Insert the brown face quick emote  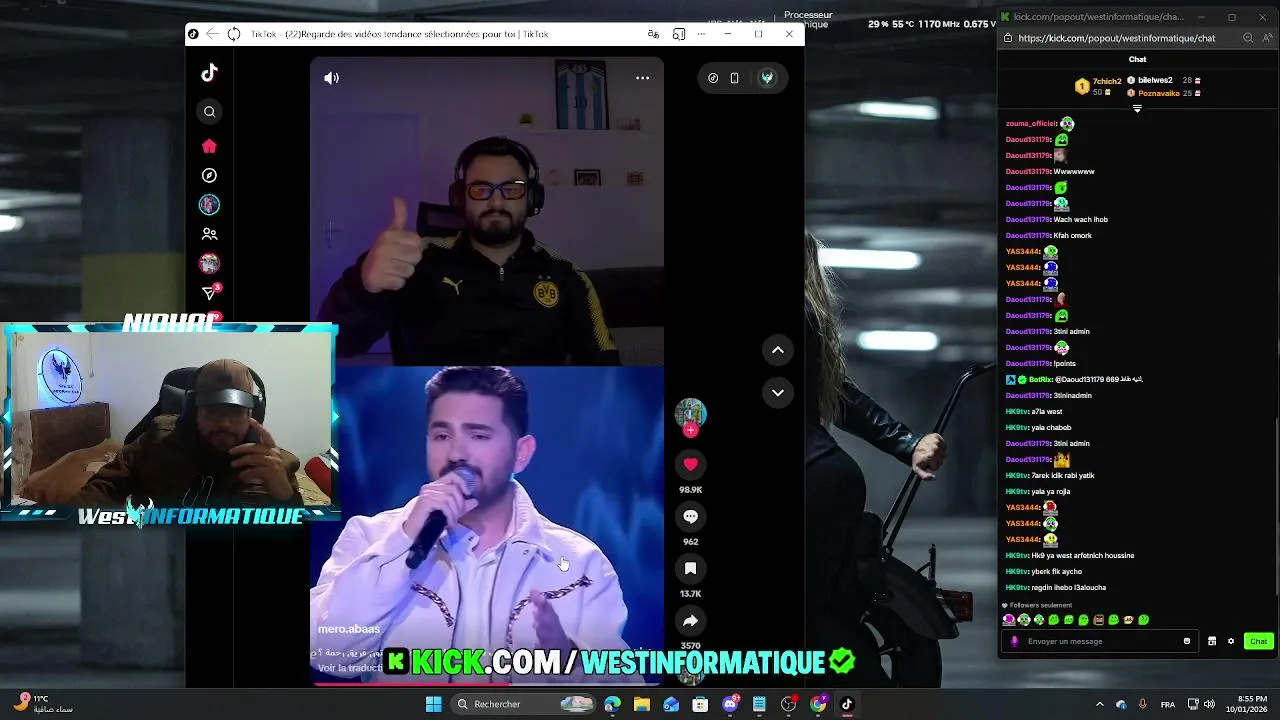coord(1098,620)
